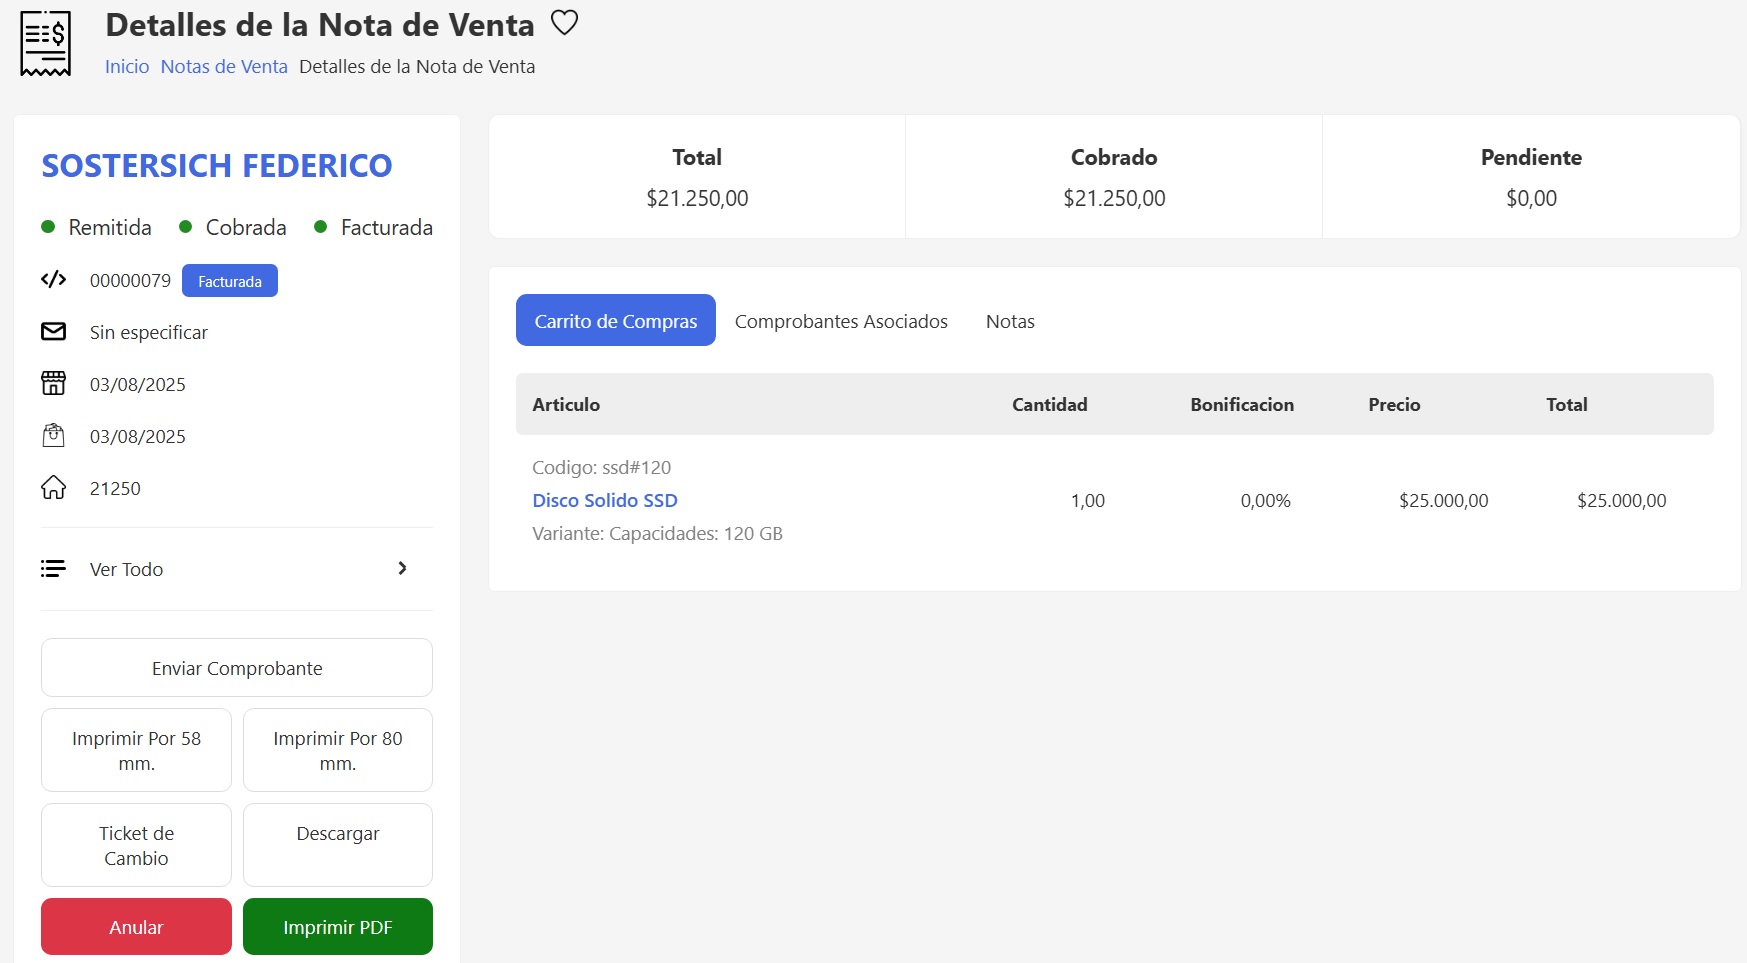The image size is (1747, 963).
Task: Switch to the Notas tab
Action: [1010, 321]
